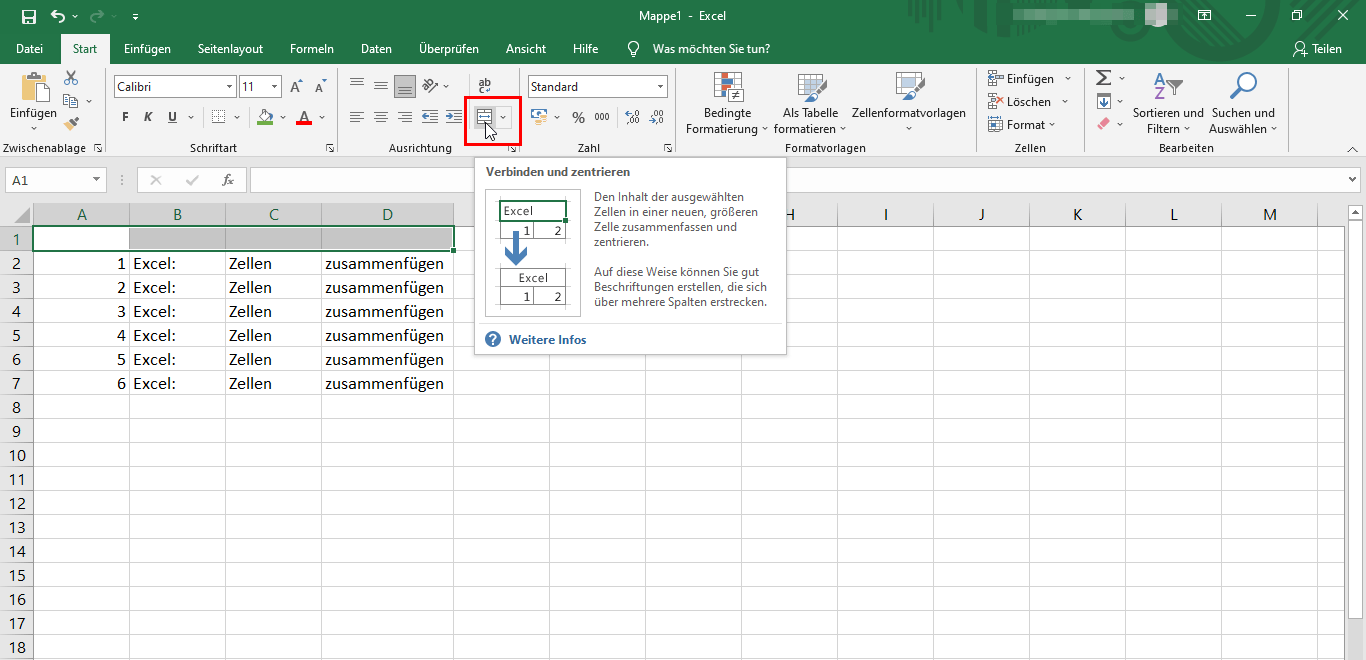Screen dimensions: 1366x660
Task: Expand the name box A1 dropdown
Action: click(x=97, y=180)
